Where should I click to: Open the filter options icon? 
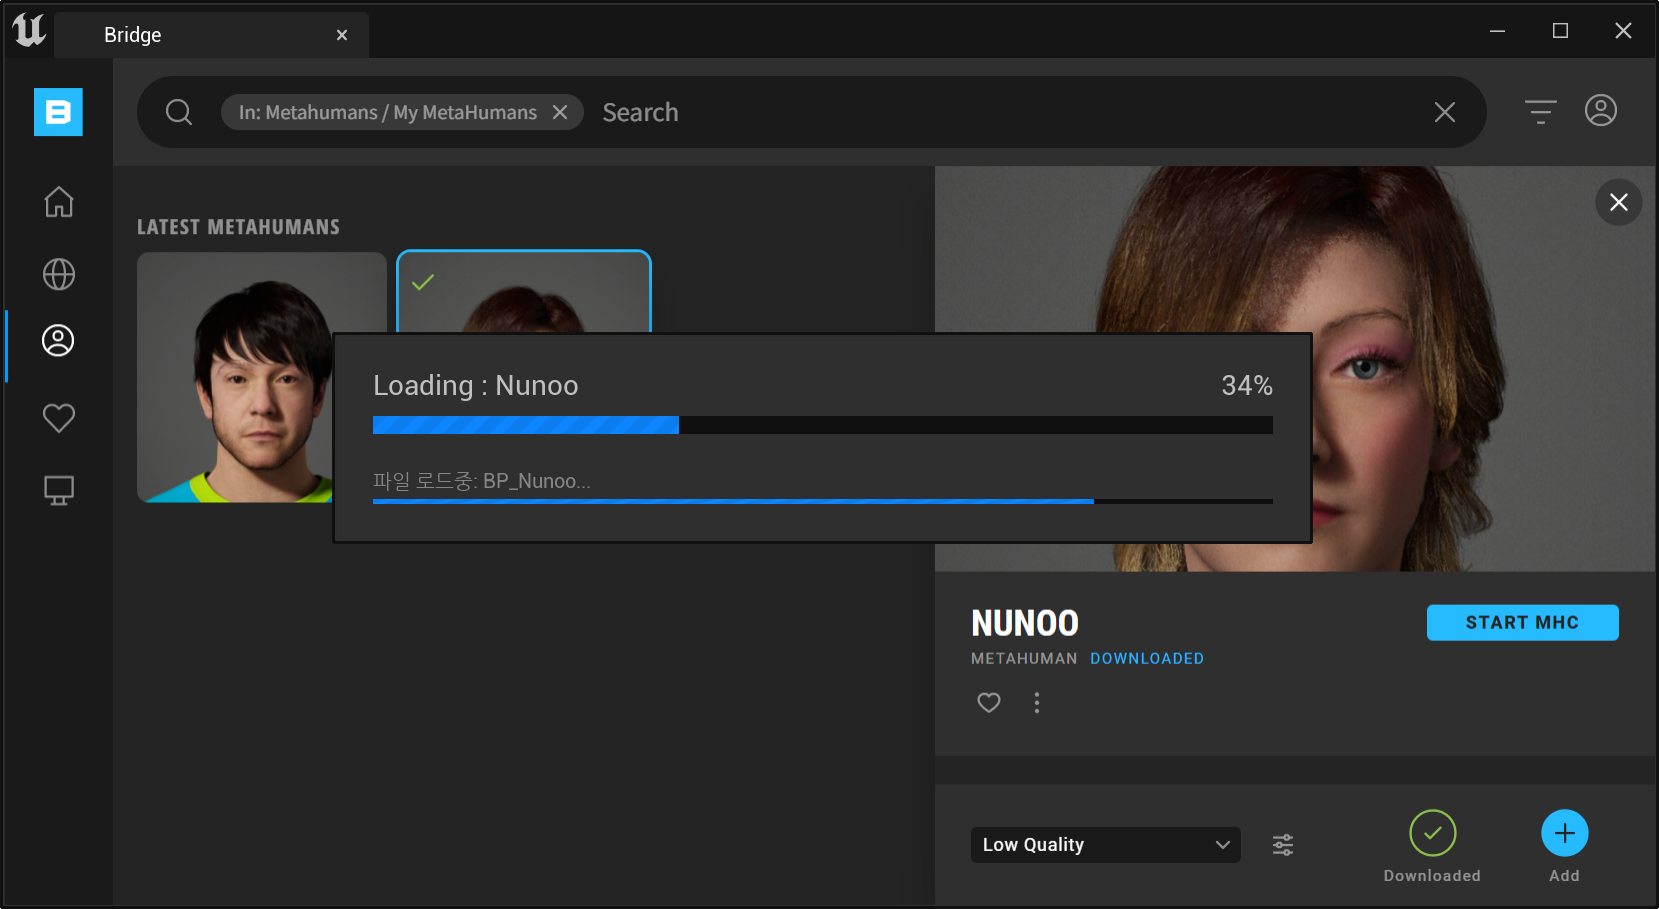(x=1541, y=111)
